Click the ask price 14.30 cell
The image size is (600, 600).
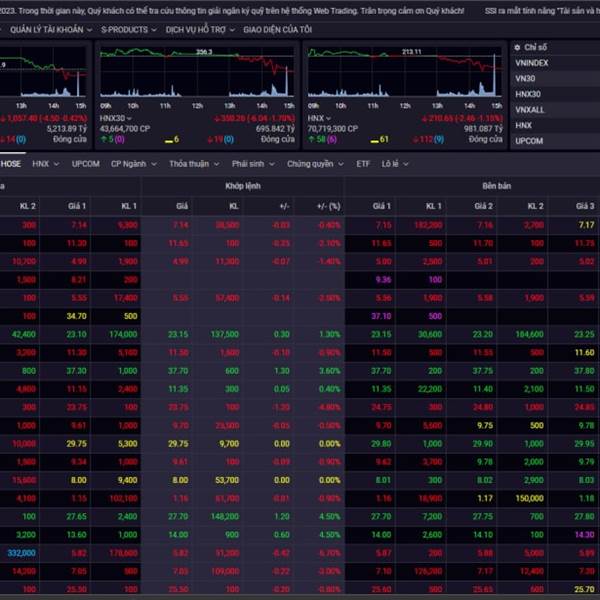point(585,535)
